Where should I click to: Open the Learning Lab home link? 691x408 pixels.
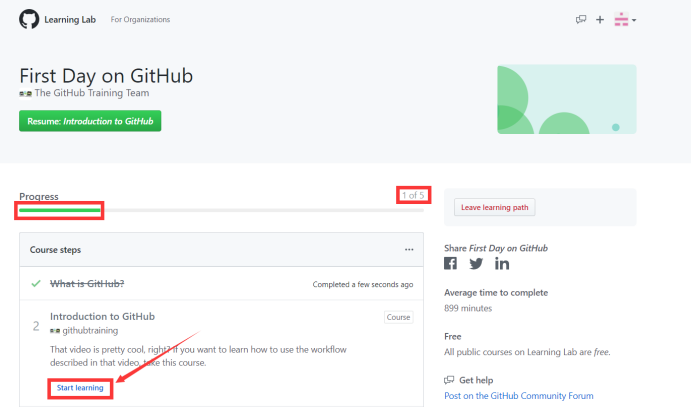(70, 20)
